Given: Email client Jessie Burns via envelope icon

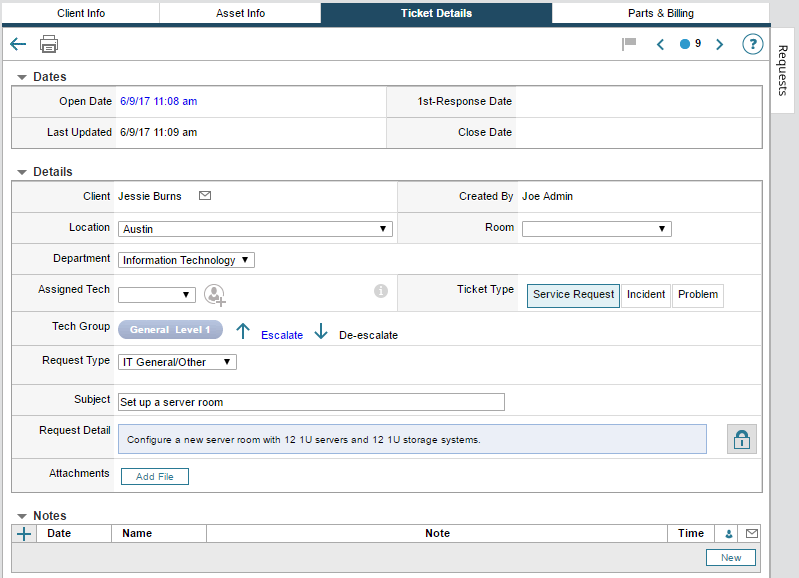Looking at the screenshot, I should click(x=205, y=196).
